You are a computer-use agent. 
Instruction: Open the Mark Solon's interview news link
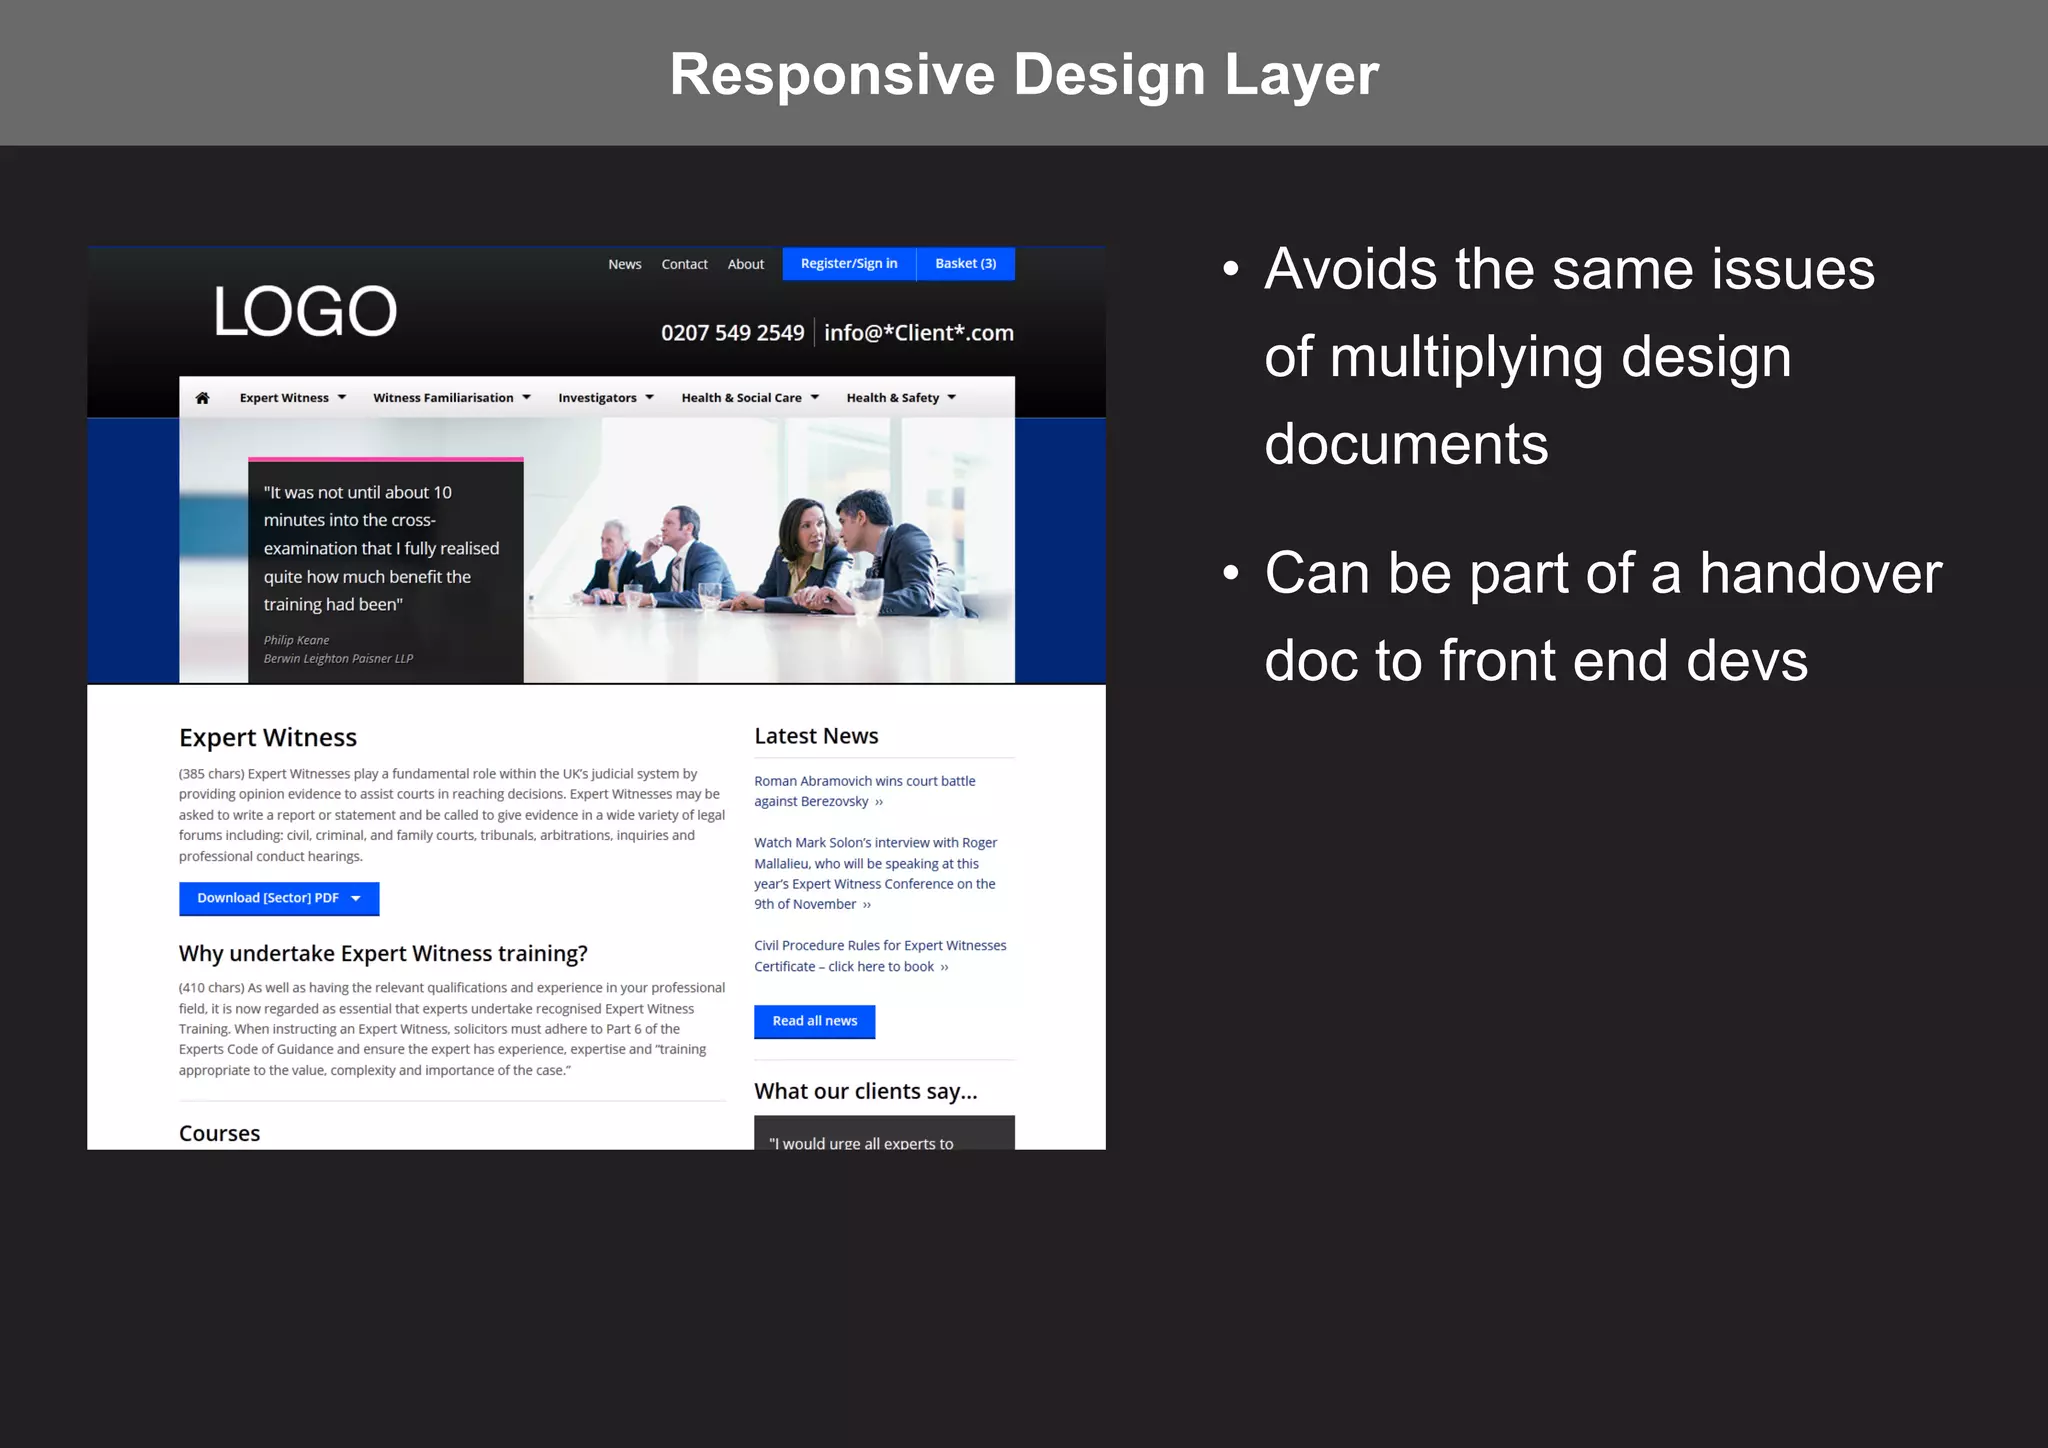(x=876, y=873)
